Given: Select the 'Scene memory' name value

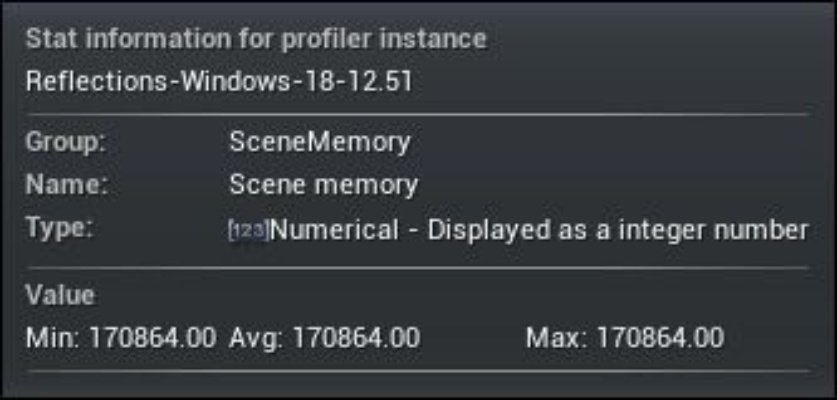Looking at the screenshot, I should [323, 185].
